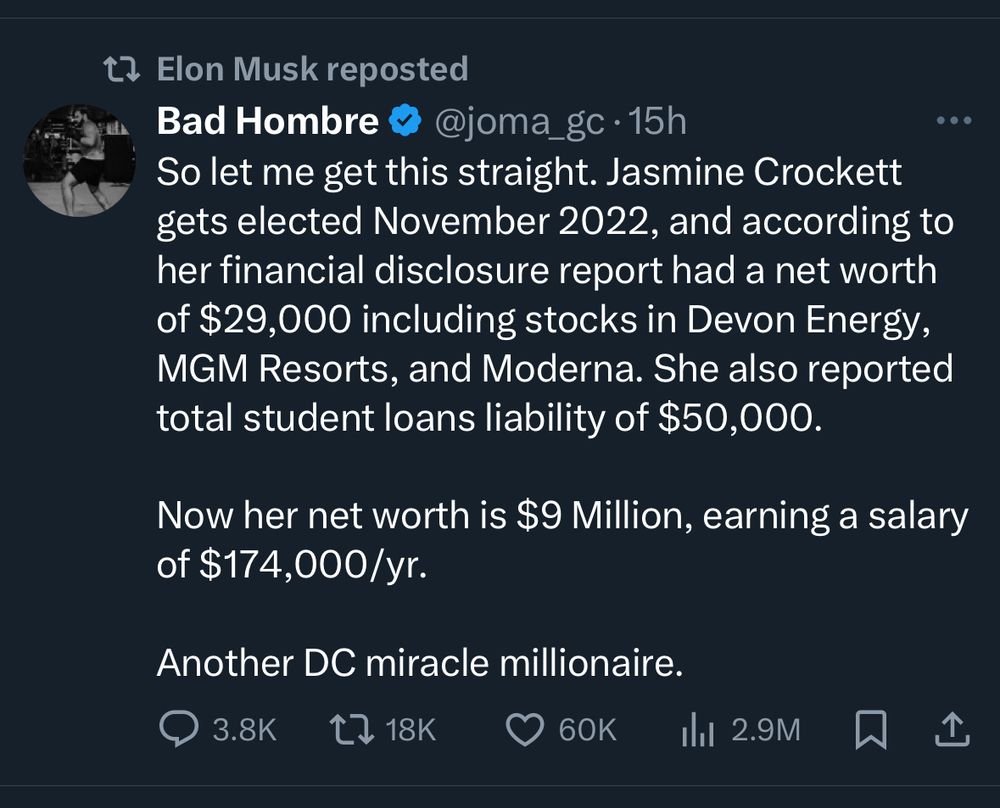The width and height of the screenshot is (1000, 808).
Task: Click the reply speech bubble icon
Action: pos(181,730)
